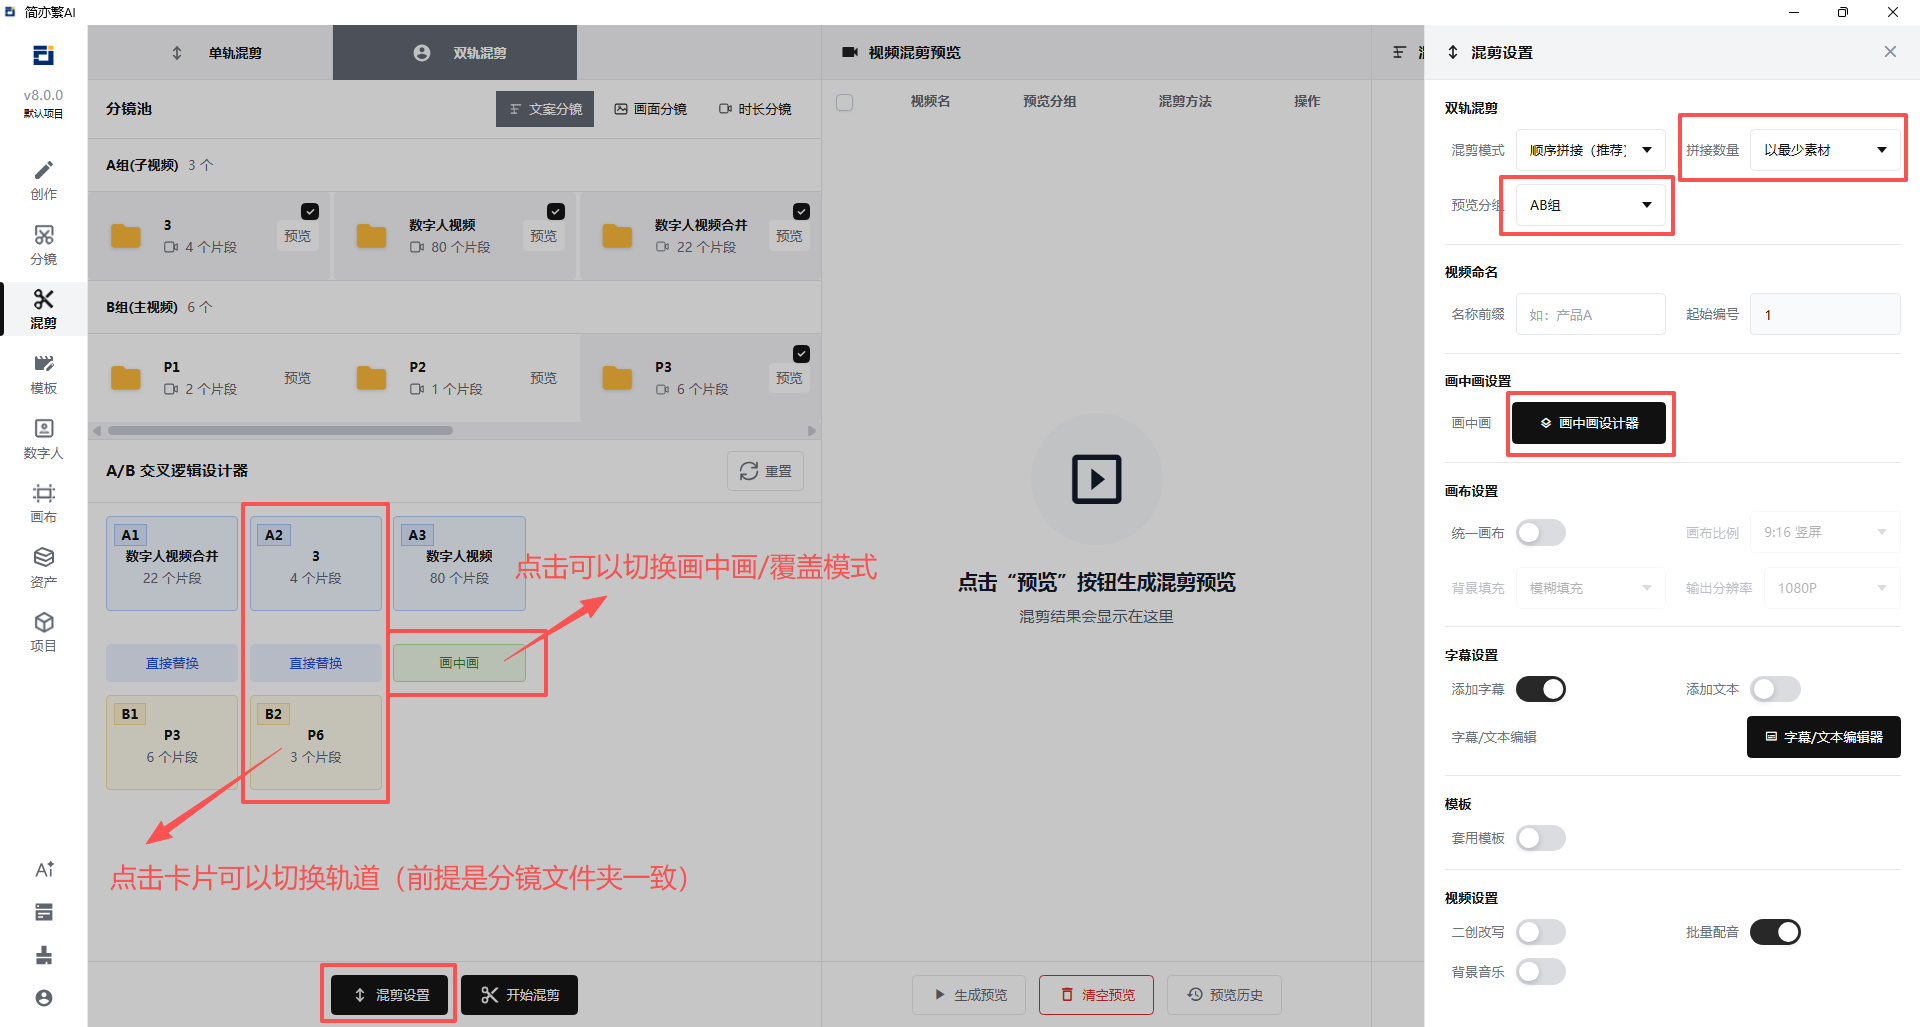Click the stamp icon in lower sidebar
This screenshot has width=1920, height=1027.
point(44,955)
